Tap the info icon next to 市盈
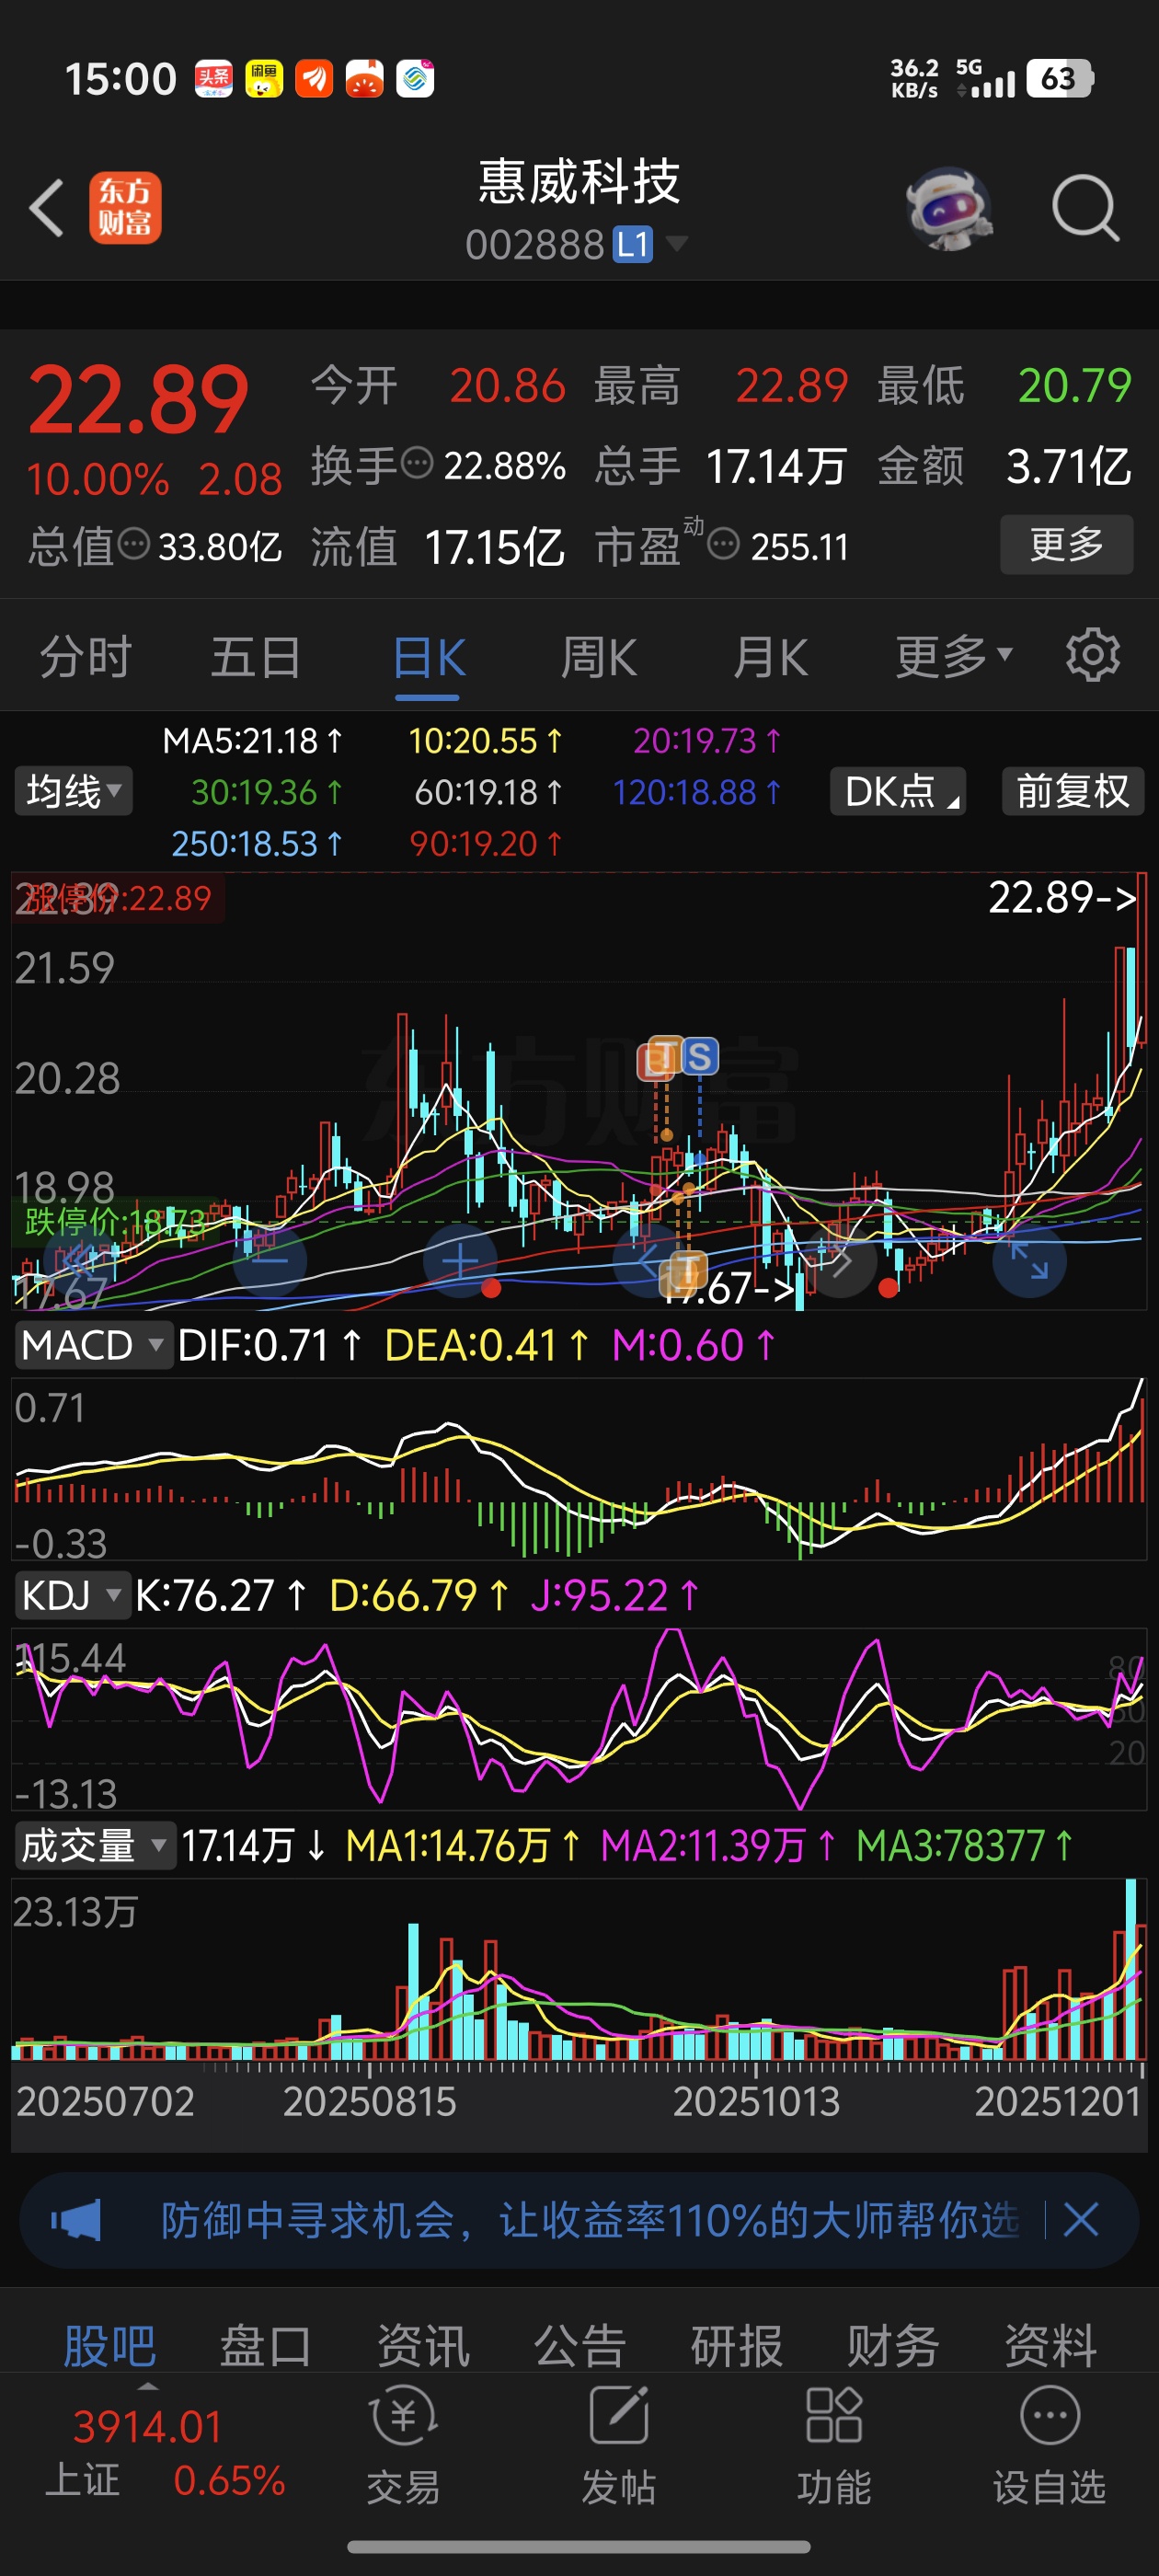The height and width of the screenshot is (2576, 1159). coord(723,544)
